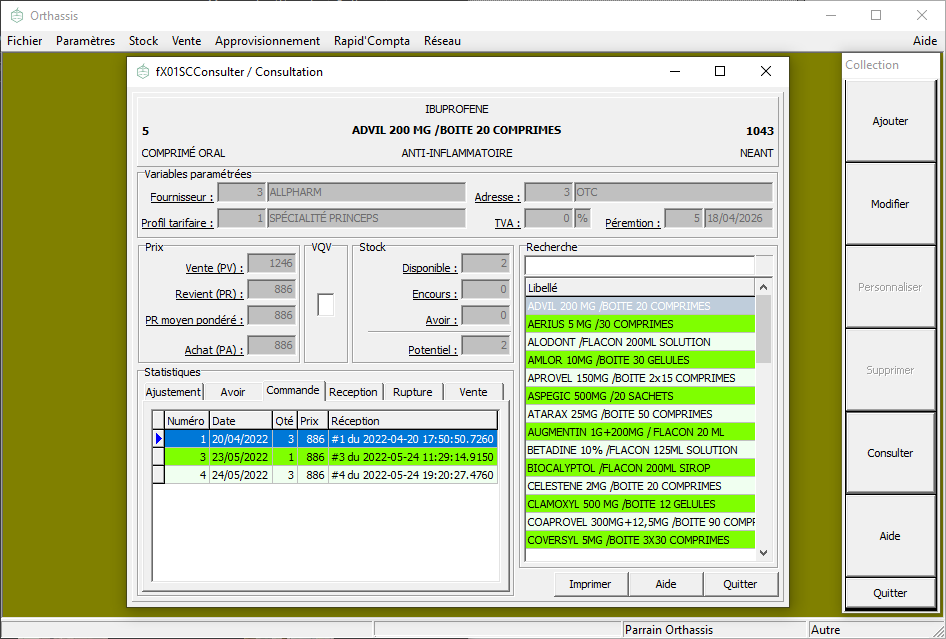The width and height of the screenshot is (946, 639).
Task: Click the Aide button beside Imprimer
Action: (665, 584)
